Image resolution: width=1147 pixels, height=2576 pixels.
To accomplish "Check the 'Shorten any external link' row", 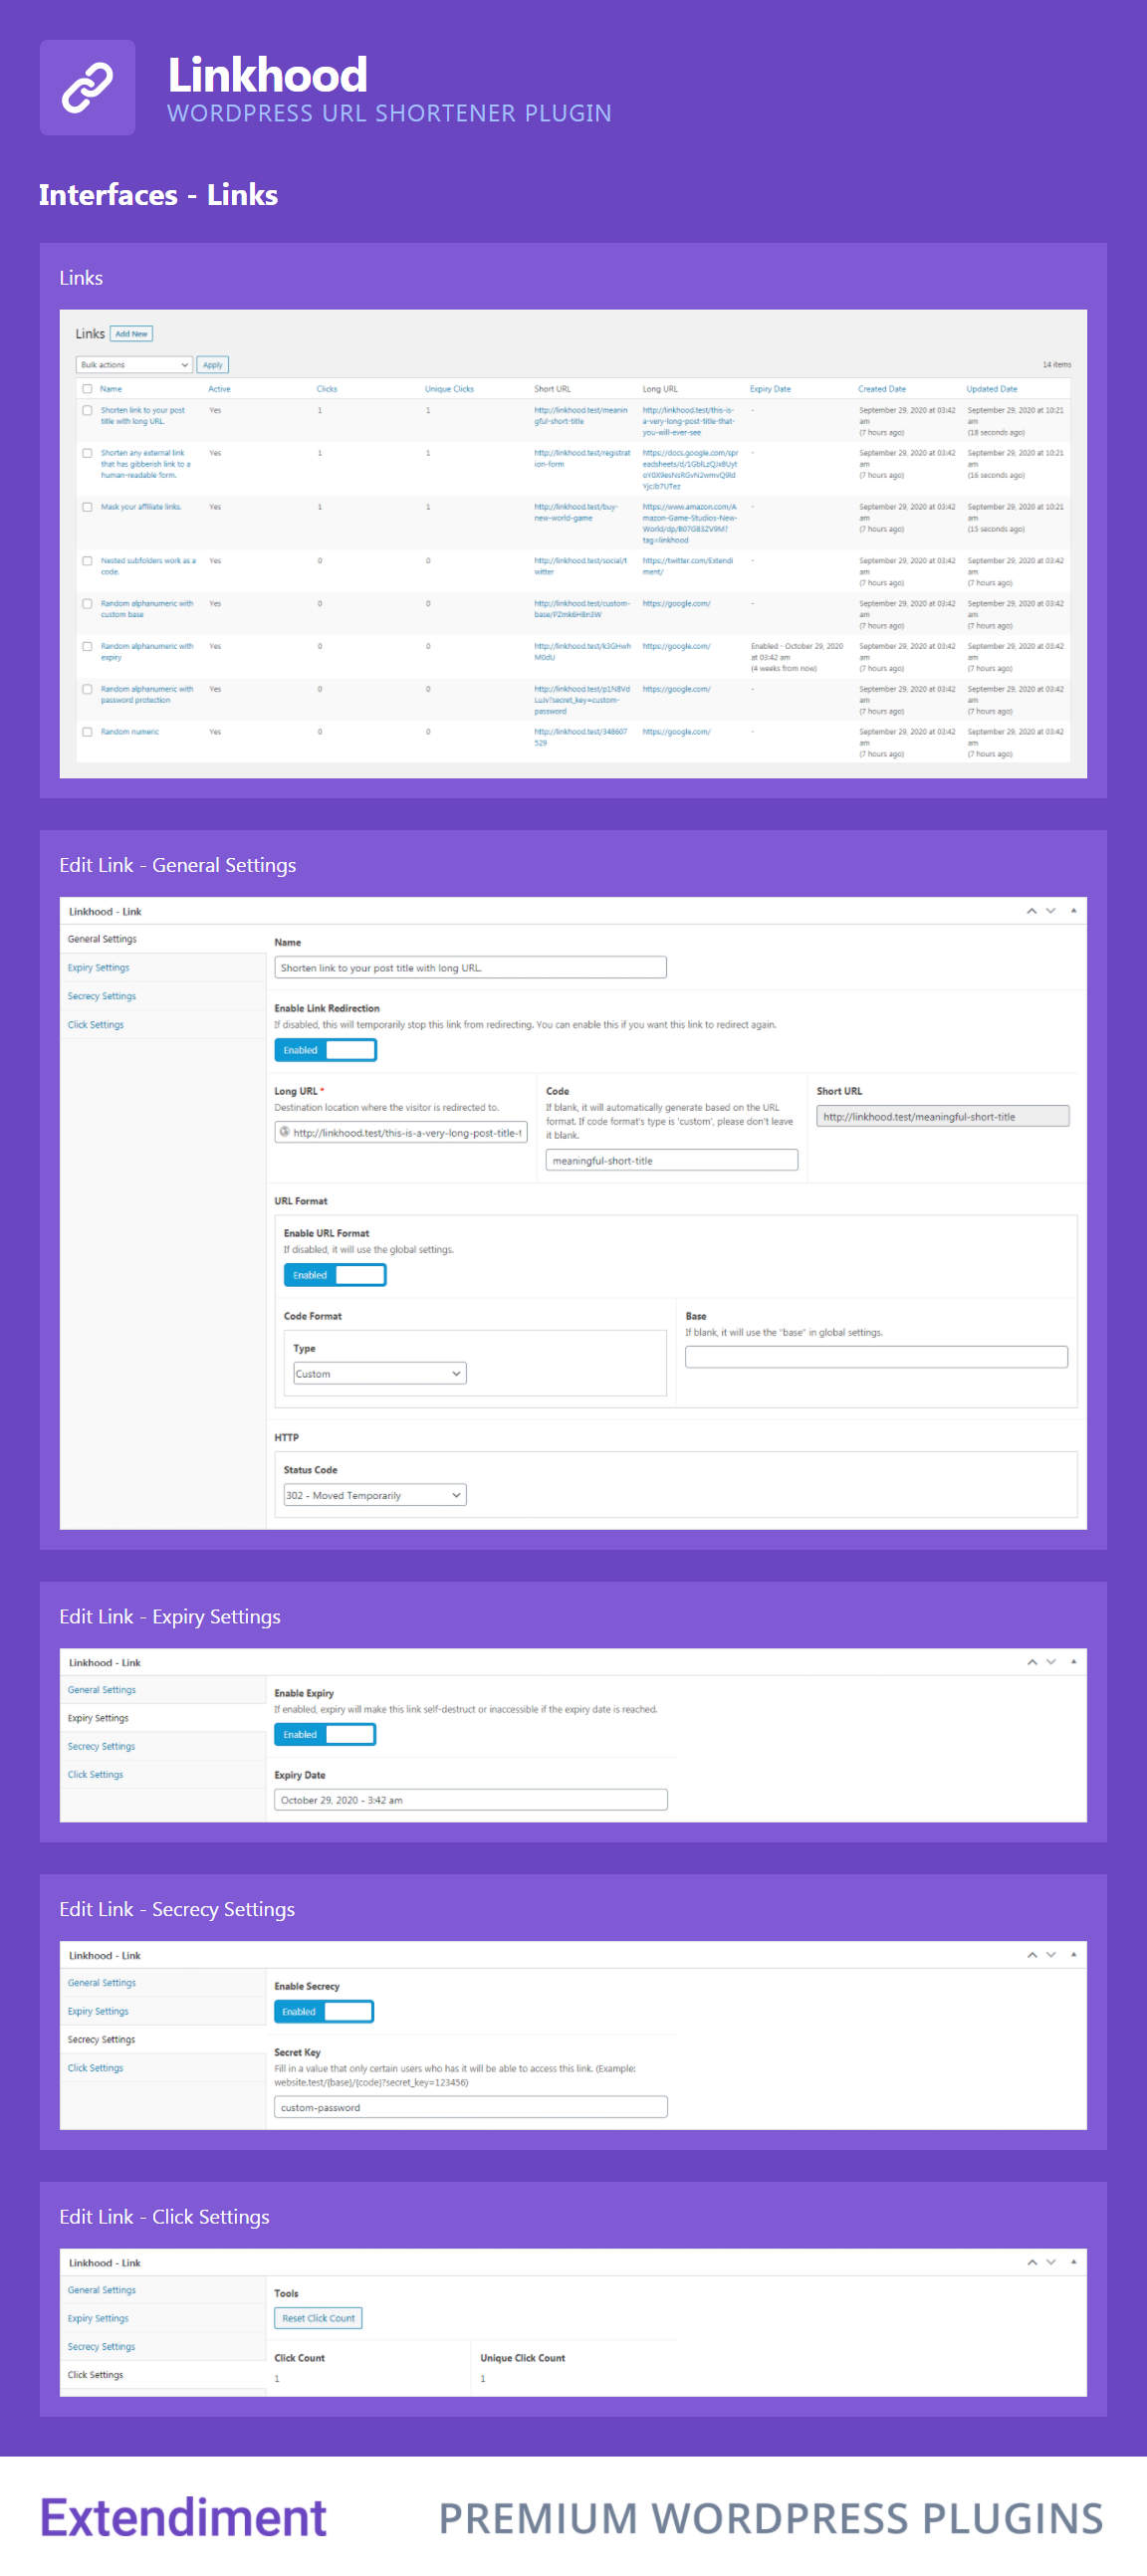I will 87,453.
